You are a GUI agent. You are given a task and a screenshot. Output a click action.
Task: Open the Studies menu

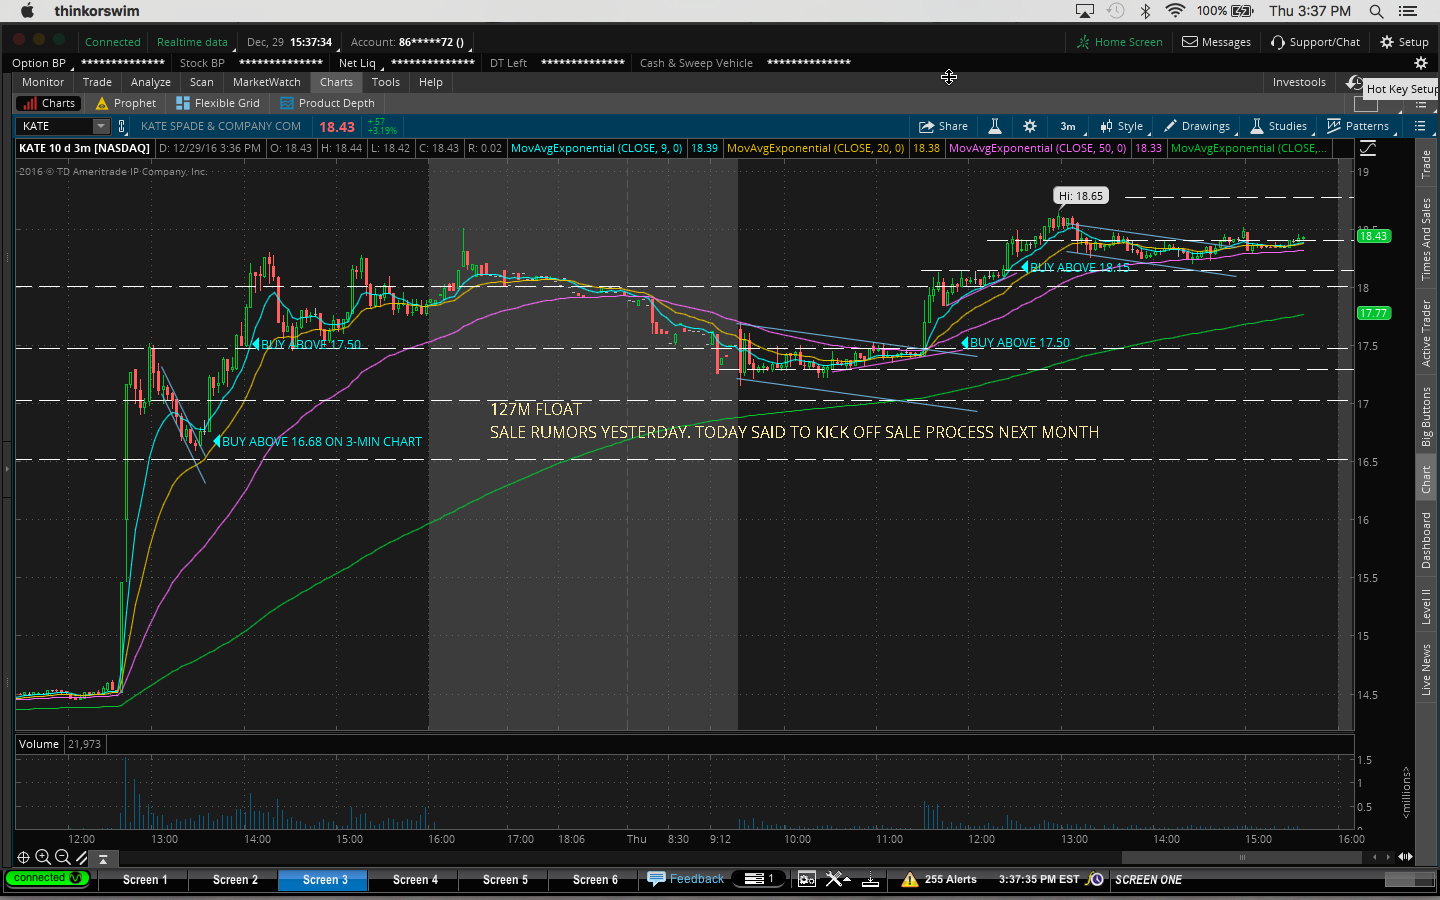click(1279, 126)
